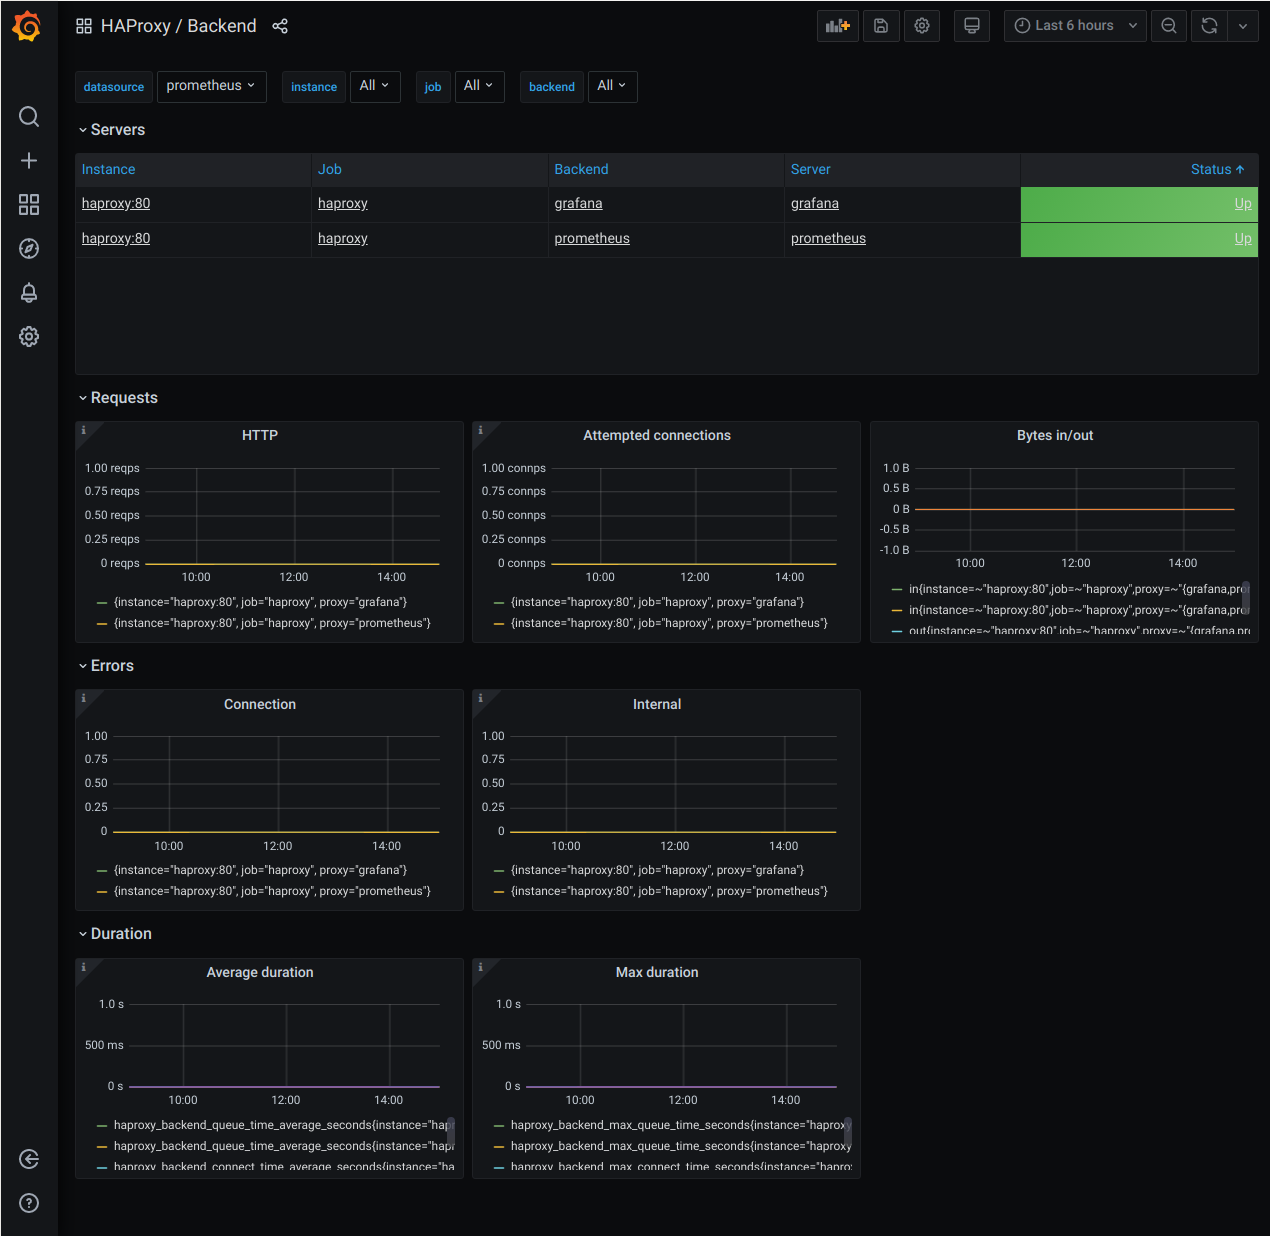Click the Save dashboard icon
The height and width of the screenshot is (1236, 1270).
coord(881,26)
